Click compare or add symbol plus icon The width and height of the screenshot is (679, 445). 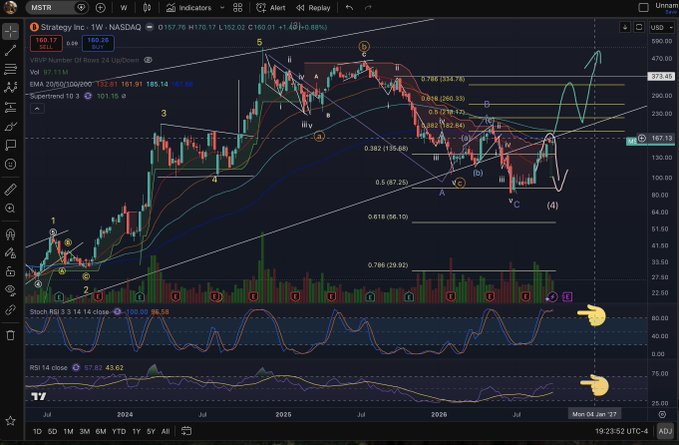(x=100, y=7)
